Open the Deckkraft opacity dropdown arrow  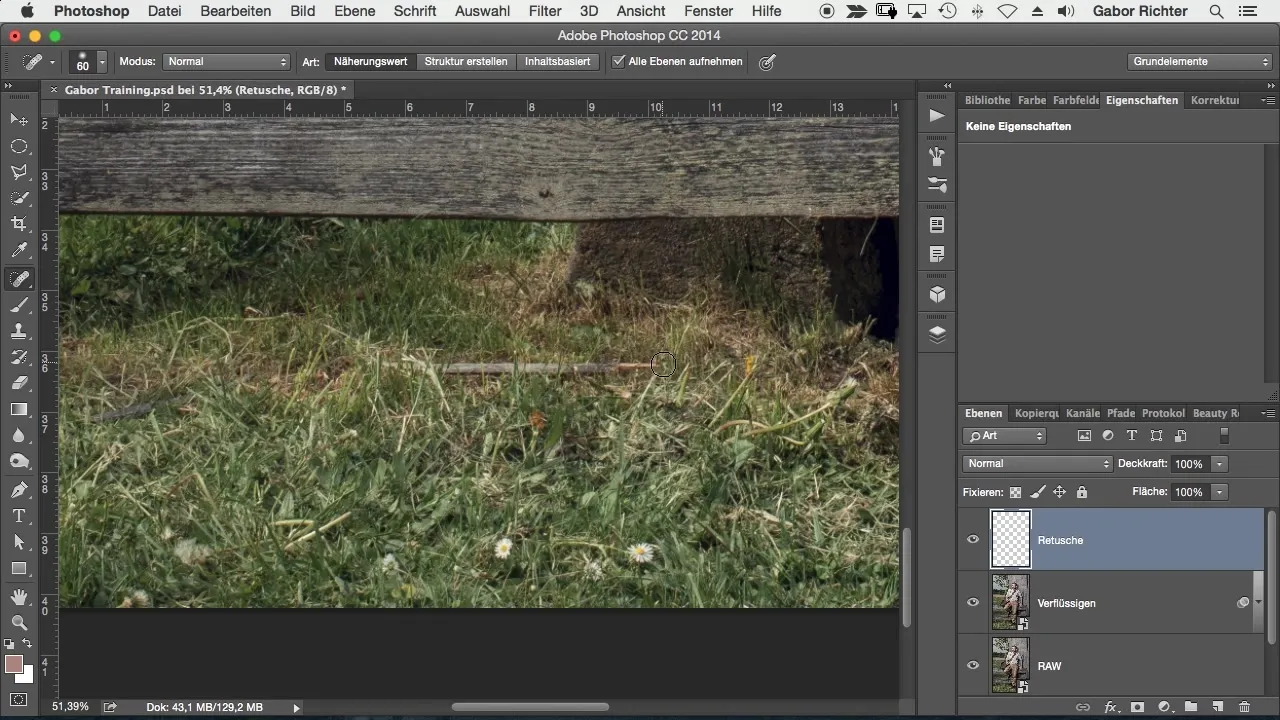(x=1219, y=464)
